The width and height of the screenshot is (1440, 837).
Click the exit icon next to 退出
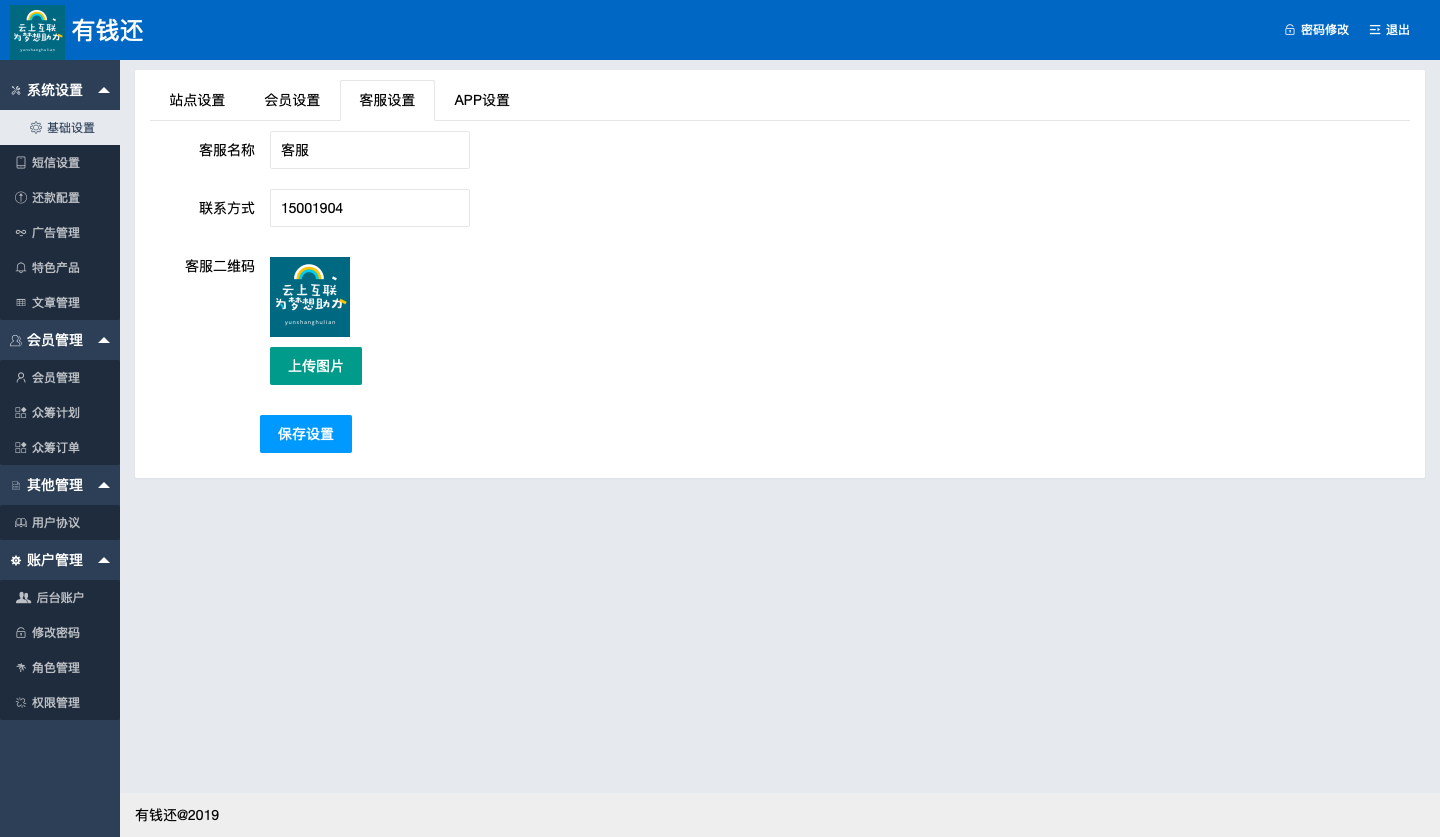click(1375, 30)
